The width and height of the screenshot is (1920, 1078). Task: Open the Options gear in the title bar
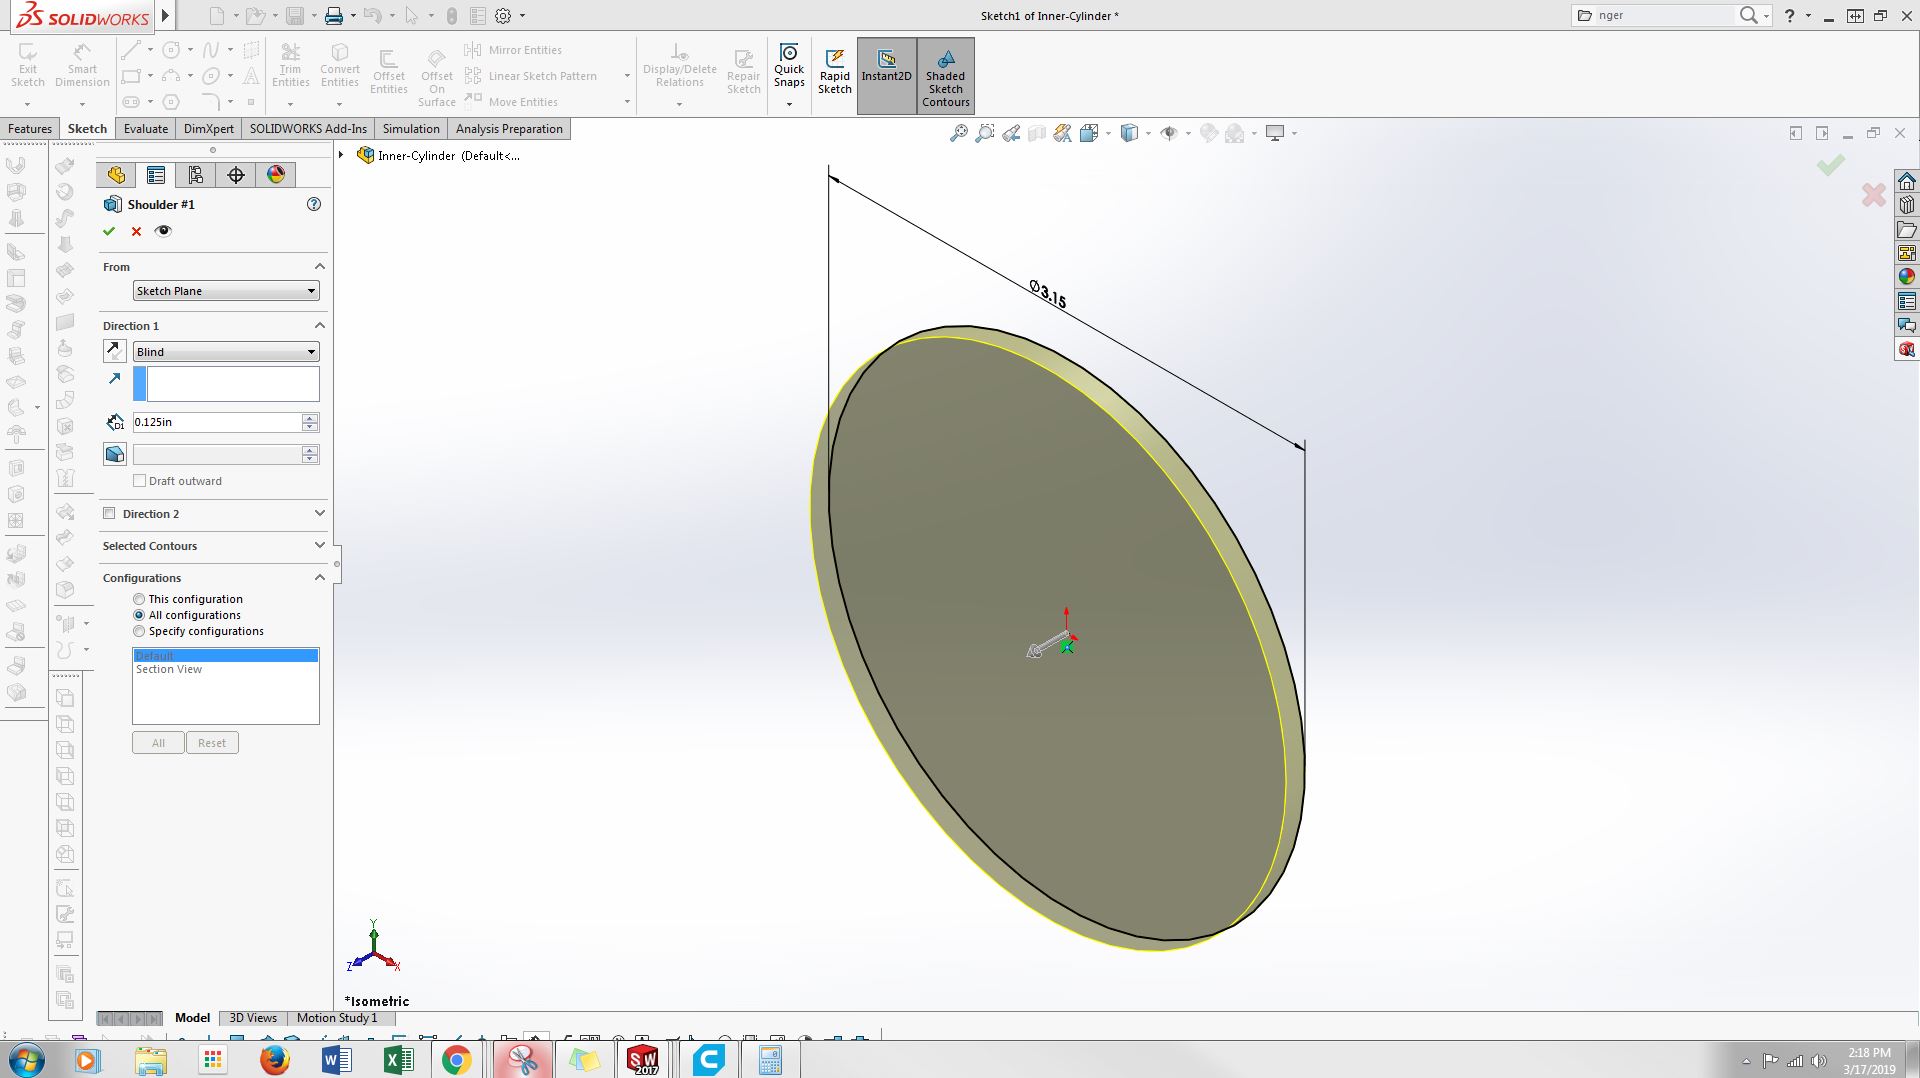[x=503, y=16]
